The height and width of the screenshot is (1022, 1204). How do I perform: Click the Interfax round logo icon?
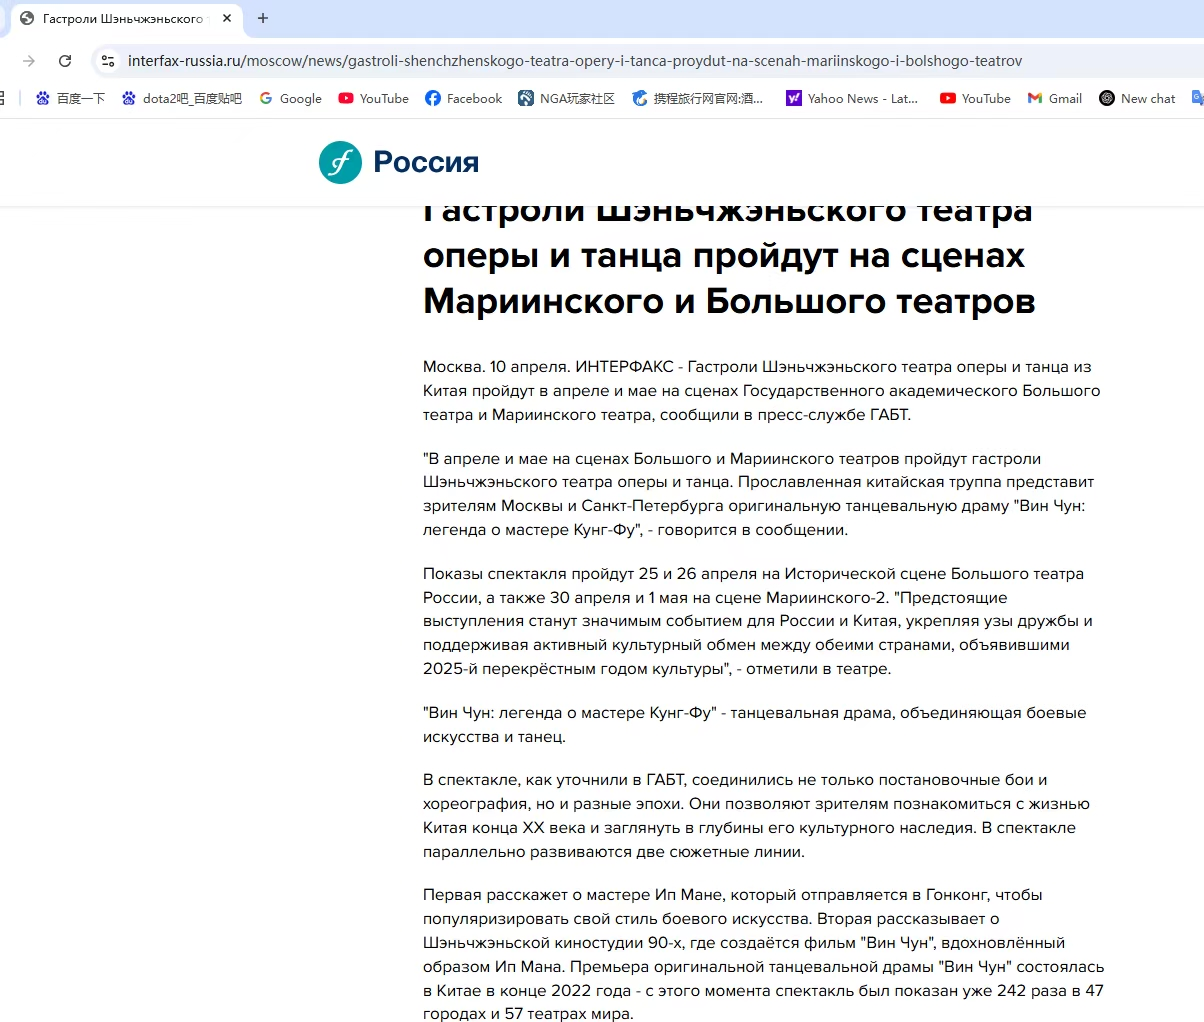pos(340,162)
